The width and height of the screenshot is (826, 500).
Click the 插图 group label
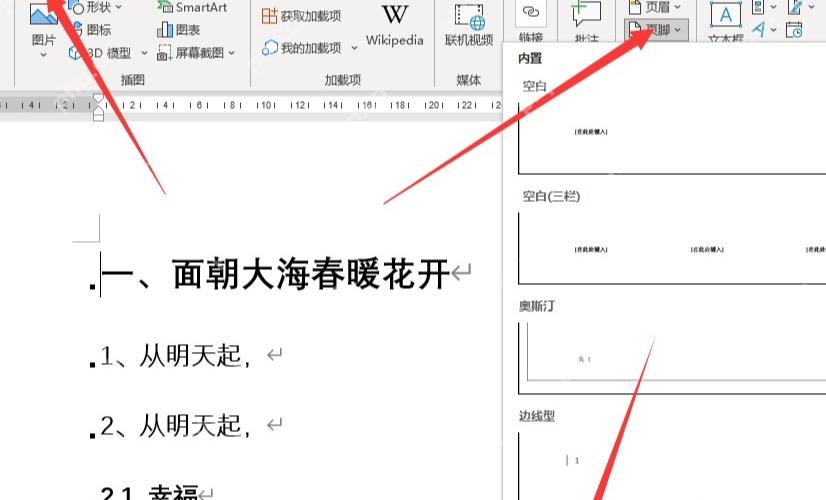(133, 80)
